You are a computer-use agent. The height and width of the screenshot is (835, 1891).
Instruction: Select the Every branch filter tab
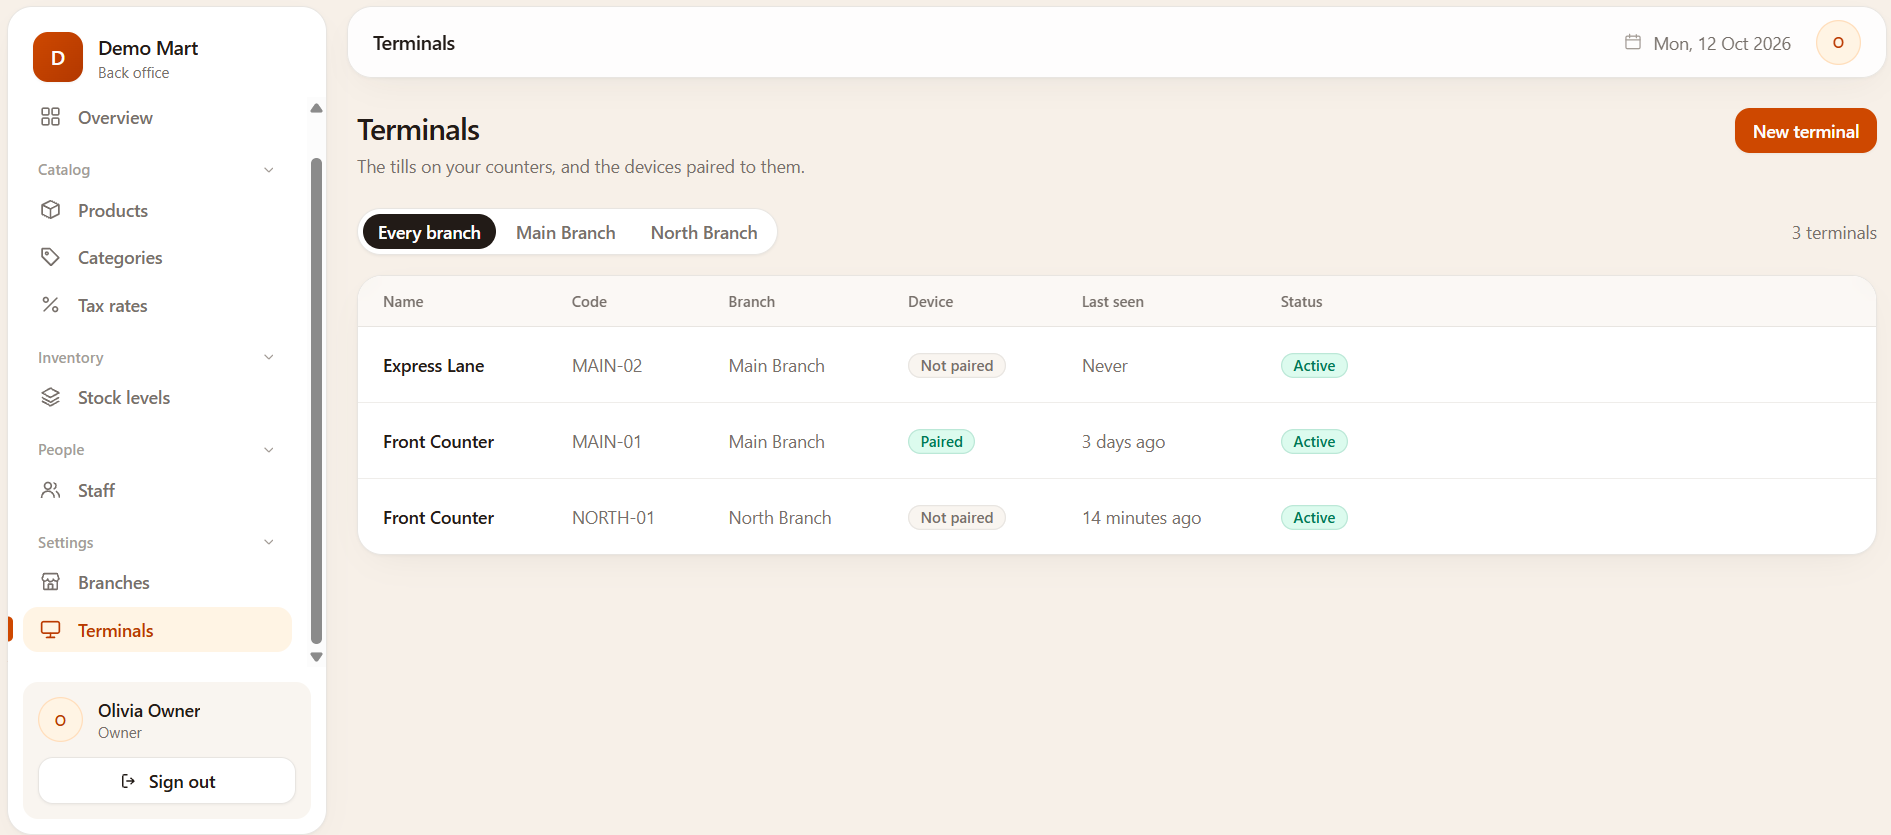tap(429, 232)
